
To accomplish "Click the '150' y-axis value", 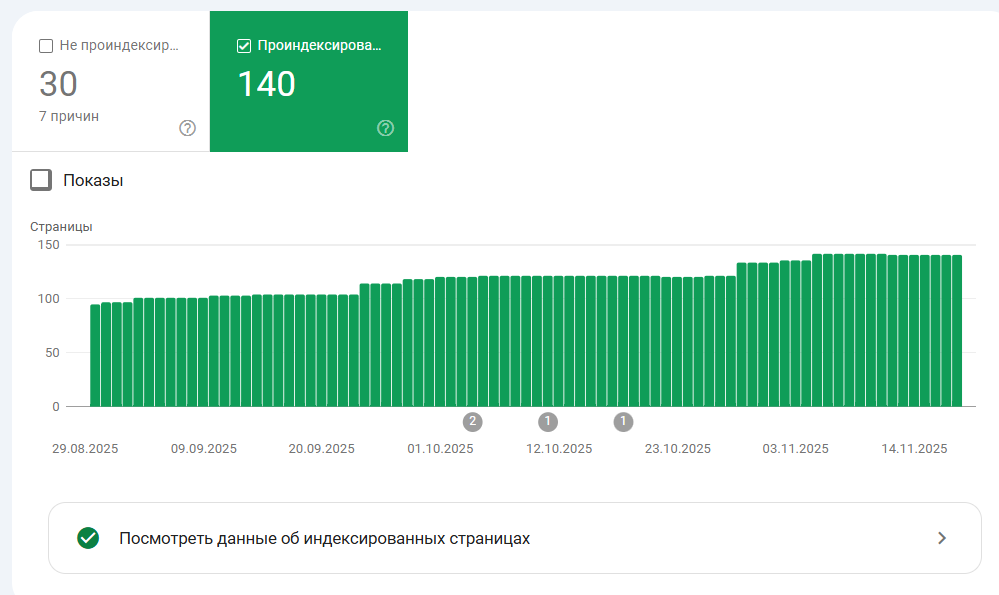I will pyautogui.click(x=48, y=245).
